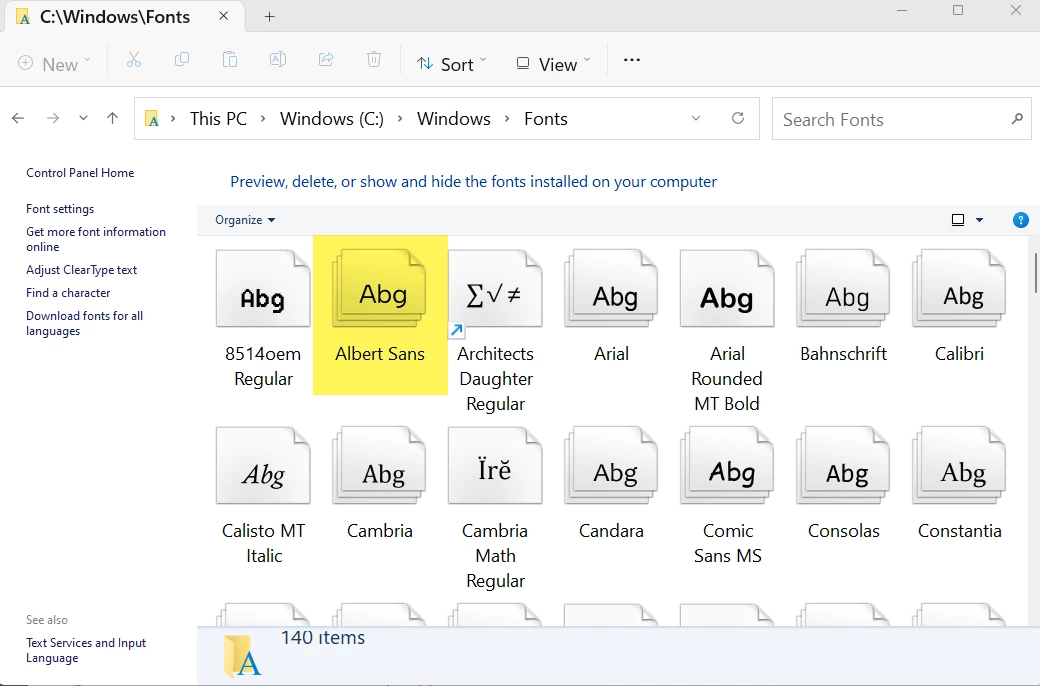
Task: Add a new tab with plus button
Action: pos(269,17)
